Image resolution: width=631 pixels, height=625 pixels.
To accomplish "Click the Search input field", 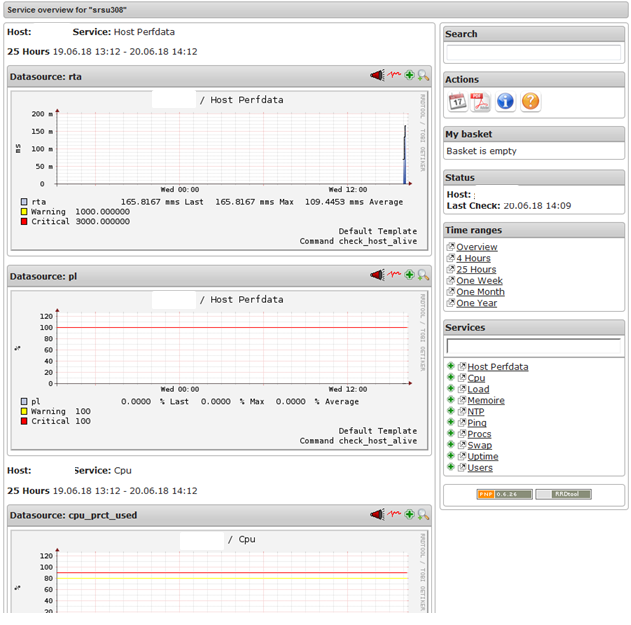I will [533, 52].
